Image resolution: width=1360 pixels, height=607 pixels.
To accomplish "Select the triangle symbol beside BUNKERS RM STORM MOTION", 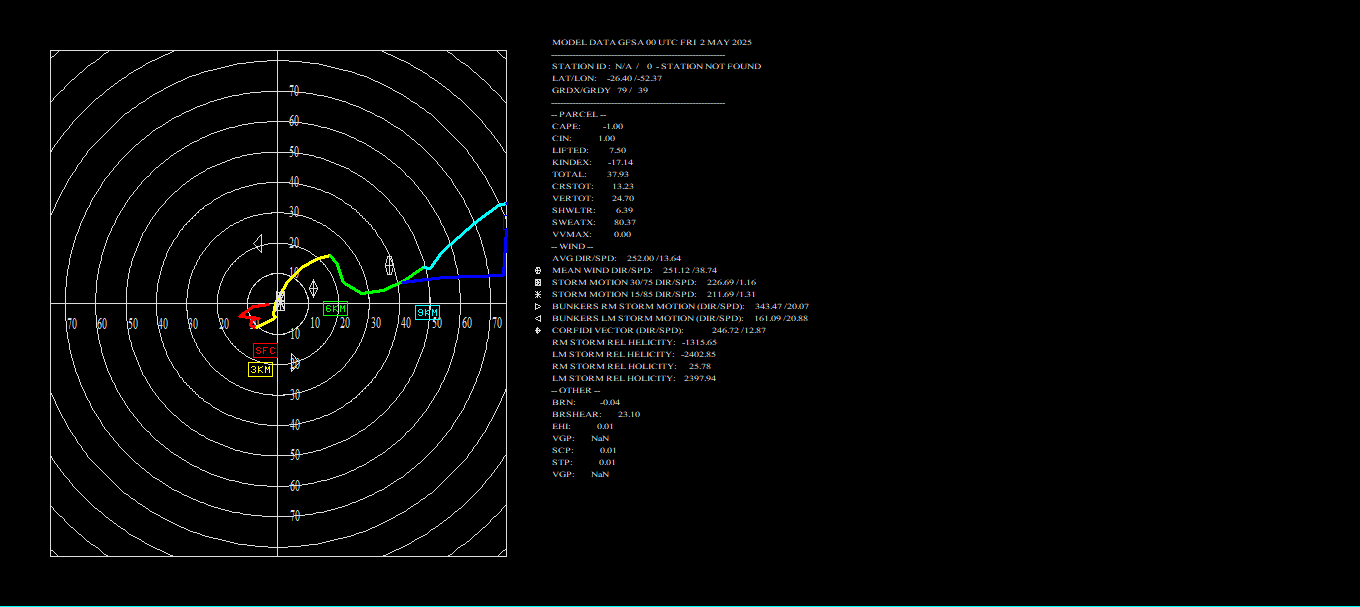I will point(539,306).
